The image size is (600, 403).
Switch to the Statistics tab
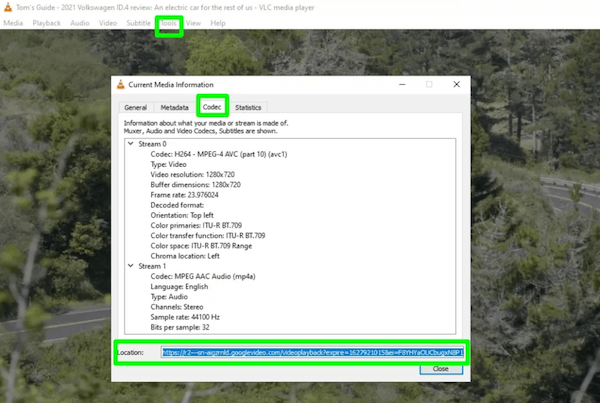point(248,108)
